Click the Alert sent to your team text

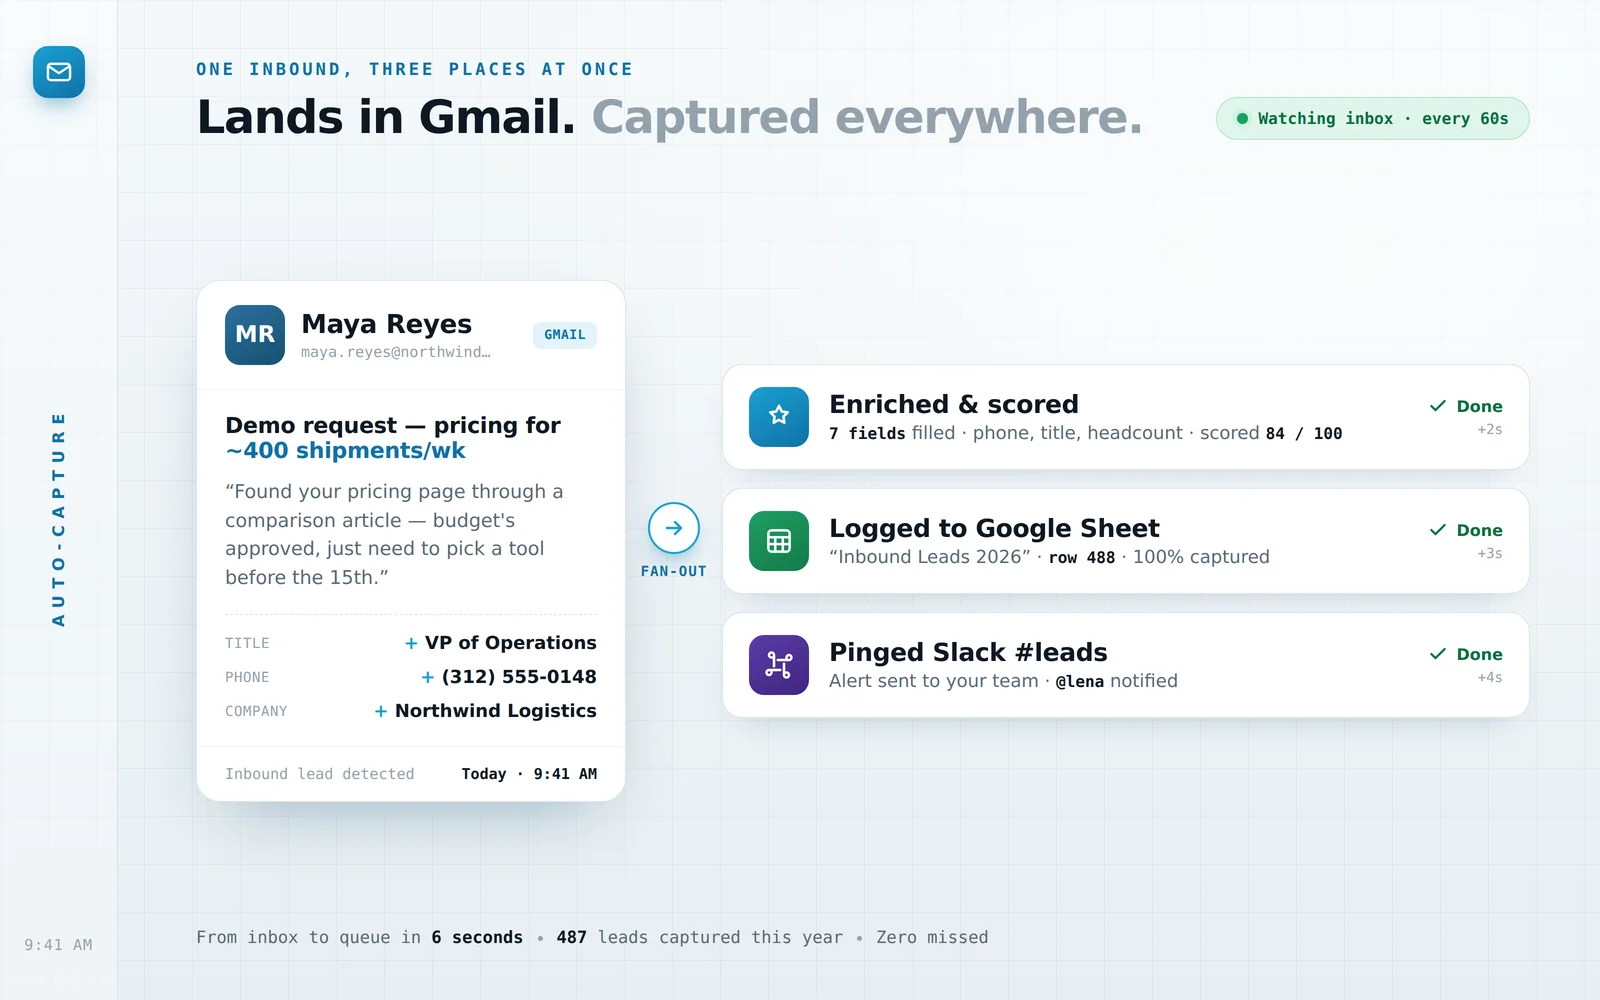click(x=934, y=681)
